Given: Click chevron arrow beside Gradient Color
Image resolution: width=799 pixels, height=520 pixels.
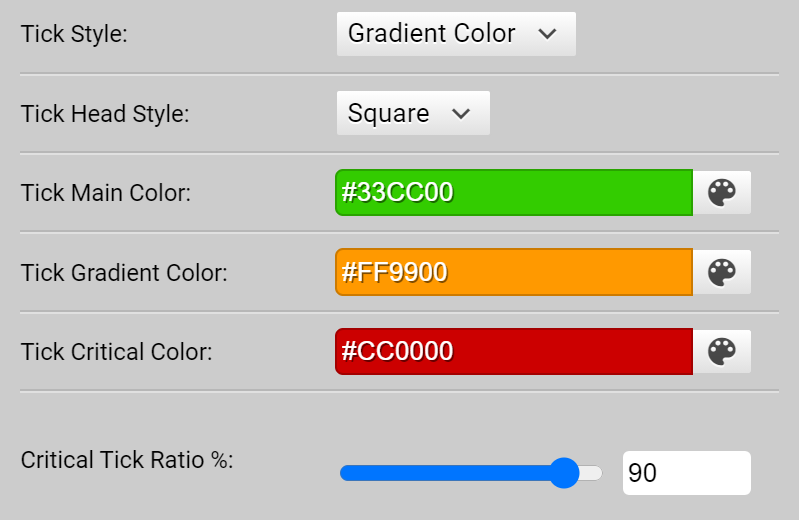Looking at the screenshot, I should point(547,34).
